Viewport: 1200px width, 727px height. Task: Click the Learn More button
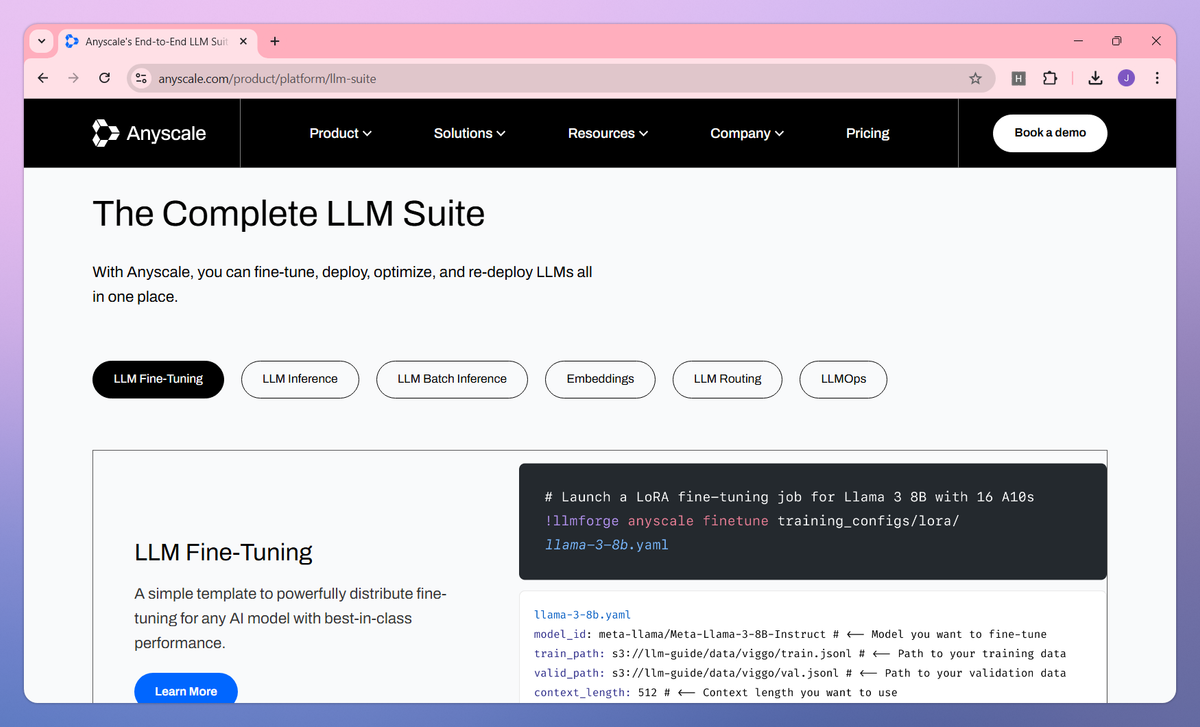coord(186,690)
